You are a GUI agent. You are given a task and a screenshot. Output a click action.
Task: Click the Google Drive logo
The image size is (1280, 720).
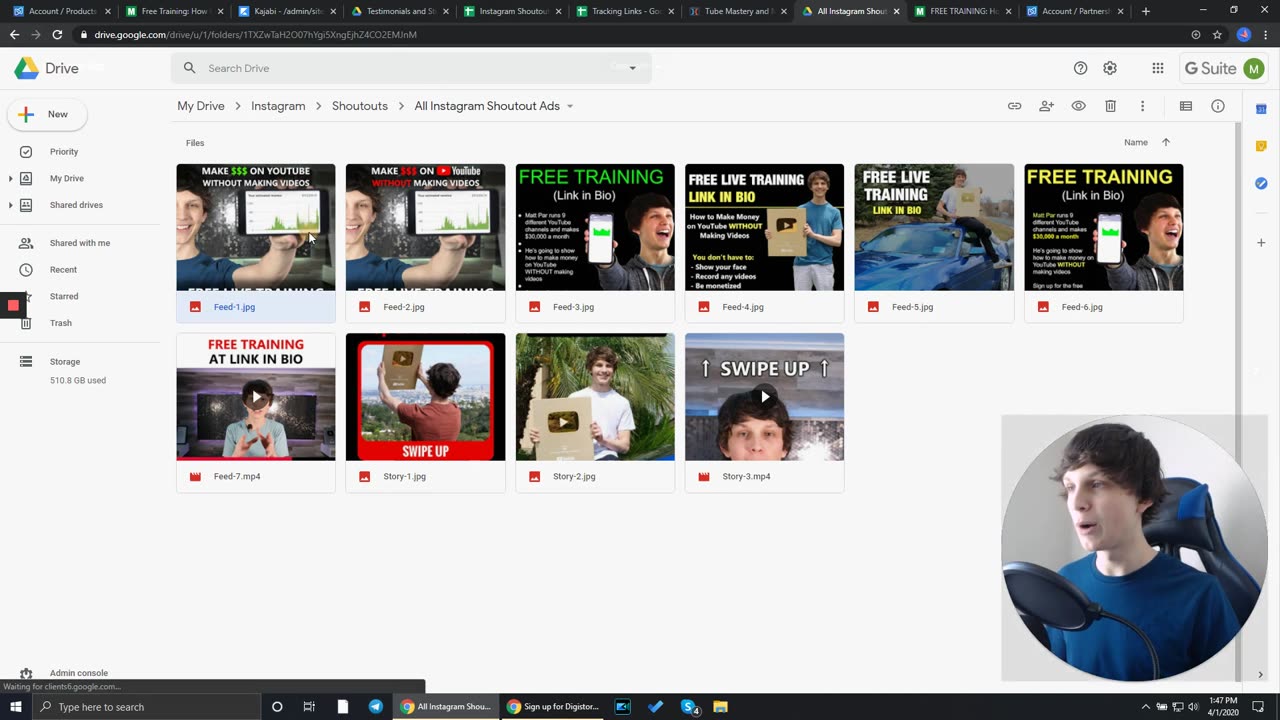click(46, 68)
